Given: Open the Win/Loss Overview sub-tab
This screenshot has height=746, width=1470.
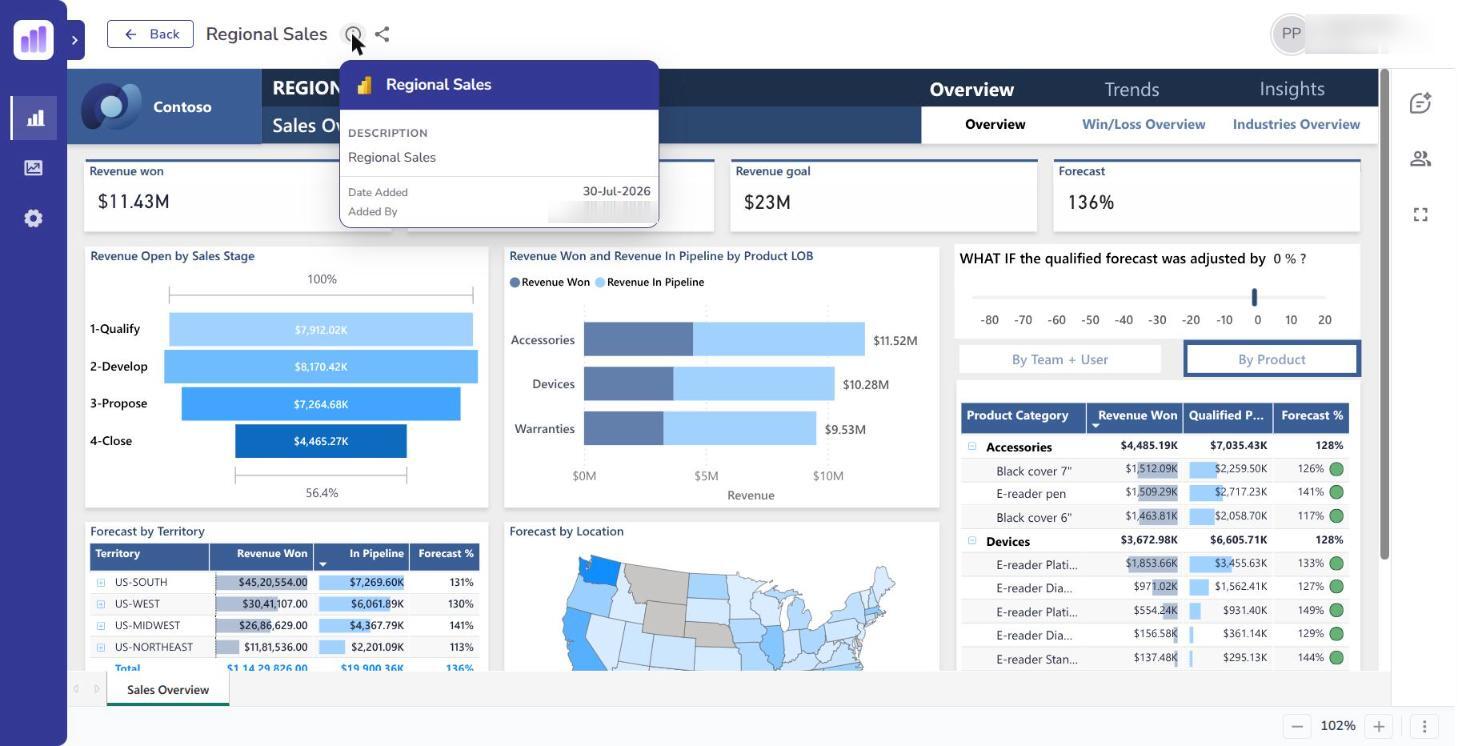Looking at the screenshot, I should pyautogui.click(x=1143, y=125).
